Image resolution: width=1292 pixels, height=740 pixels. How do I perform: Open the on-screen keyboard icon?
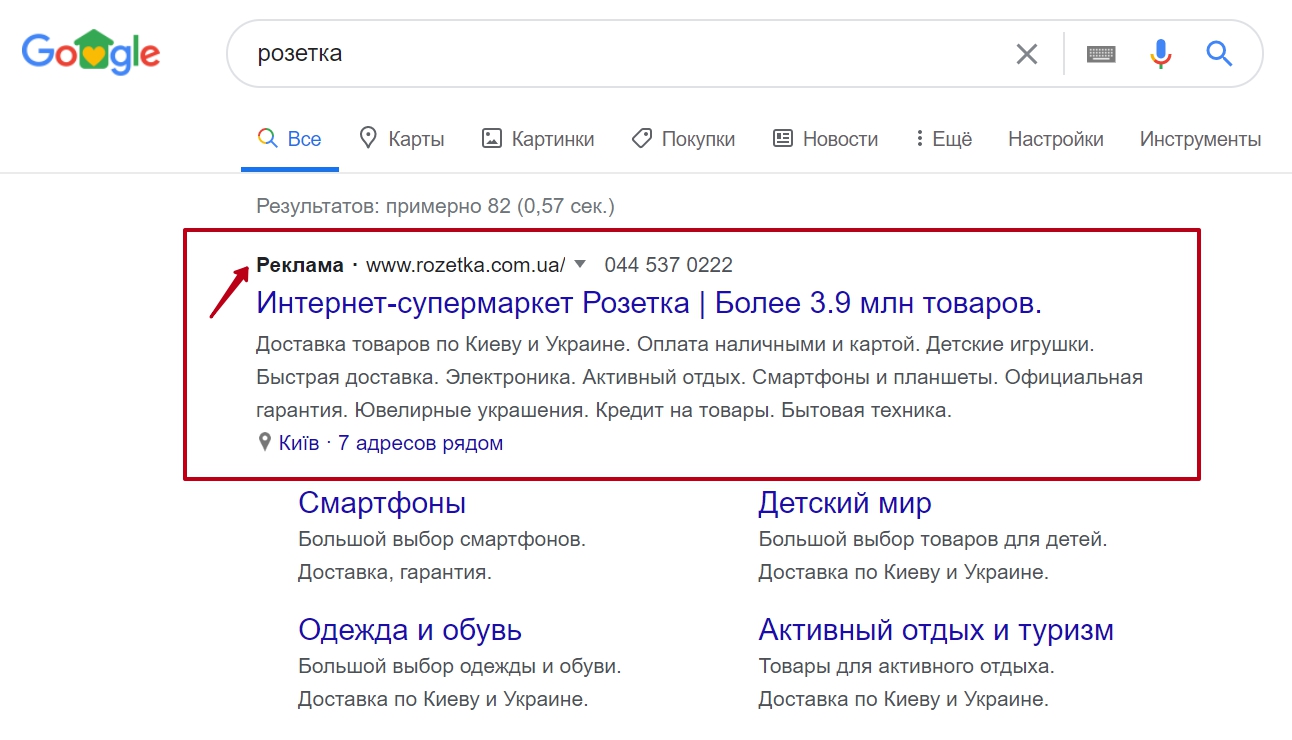pyautogui.click(x=1101, y=54)
